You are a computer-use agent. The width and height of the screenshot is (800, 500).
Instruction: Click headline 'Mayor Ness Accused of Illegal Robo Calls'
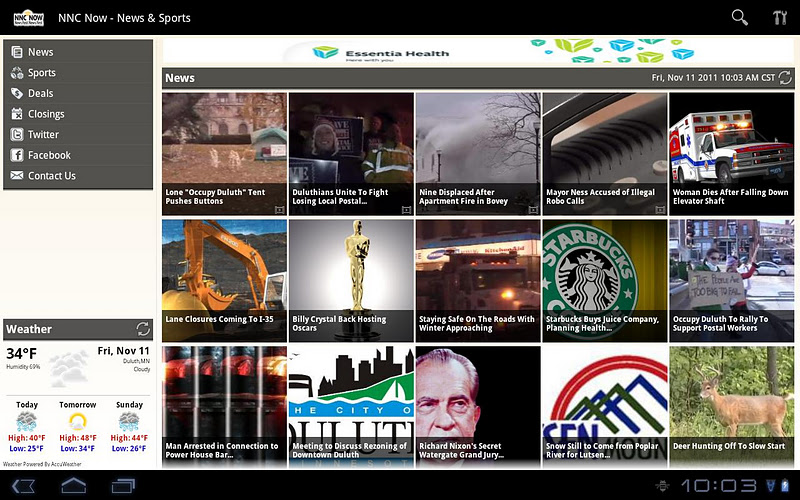pos(601,196)
